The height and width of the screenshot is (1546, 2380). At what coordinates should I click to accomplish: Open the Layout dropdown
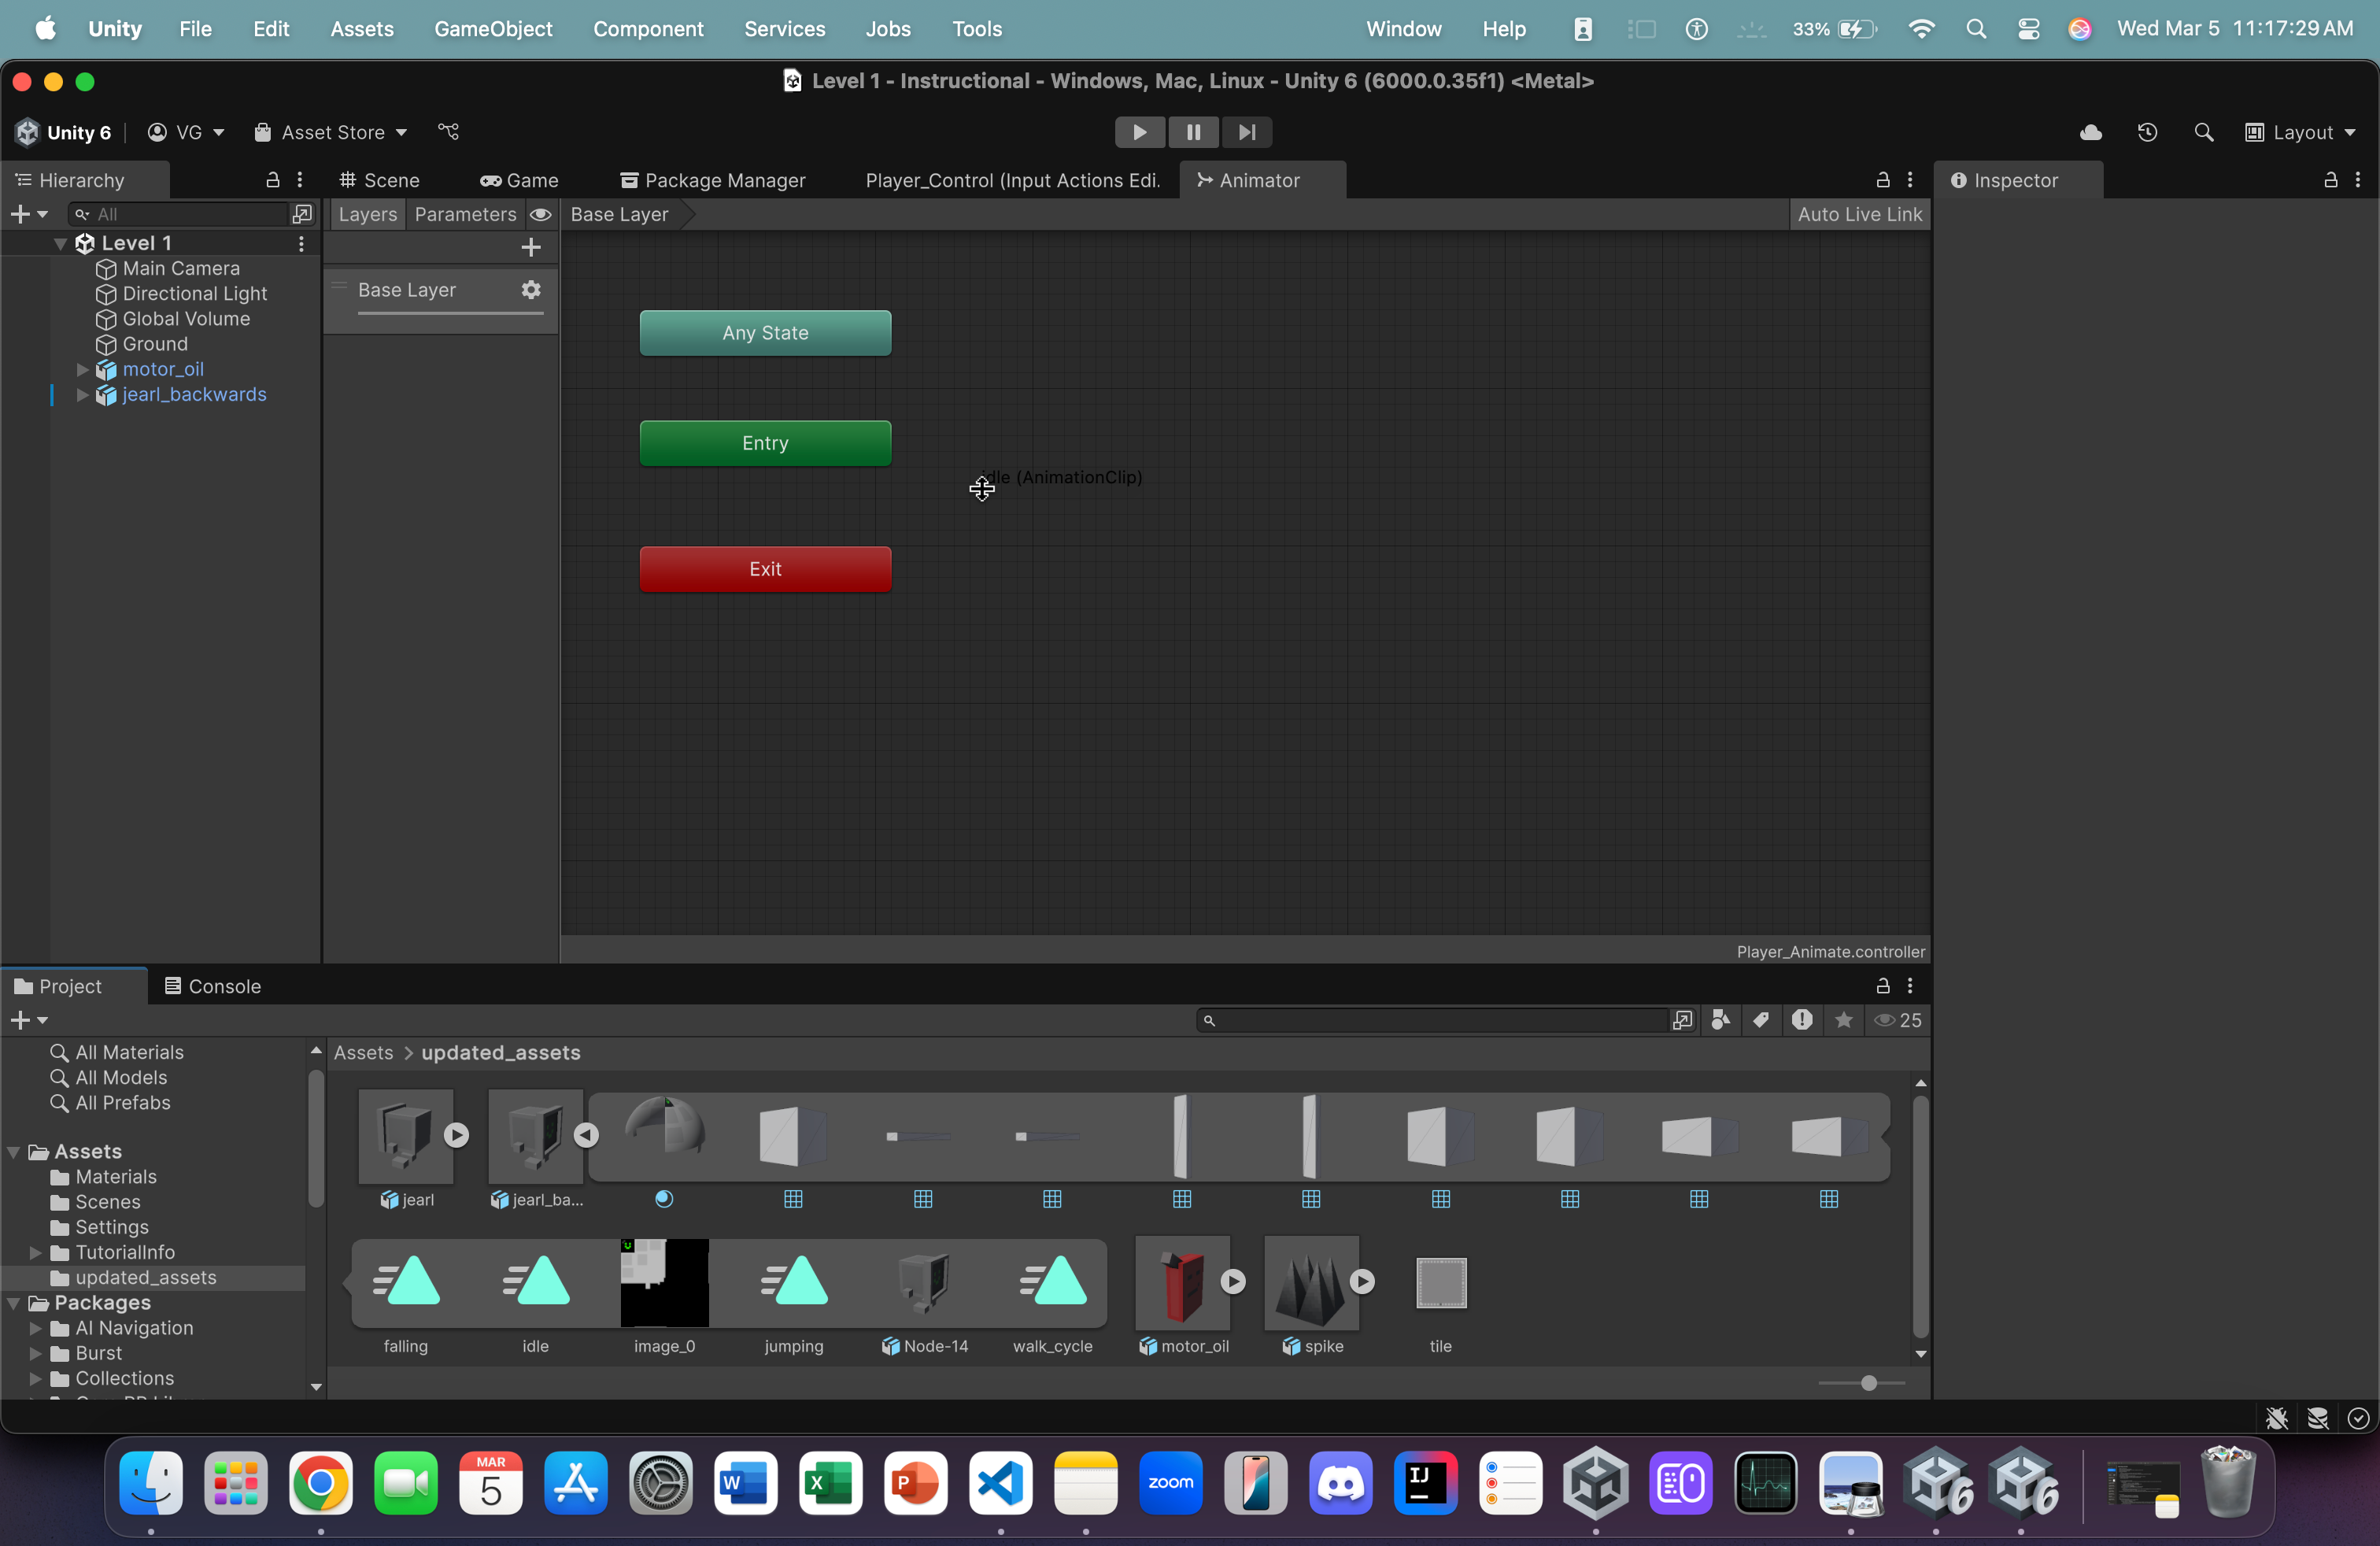(x=2300, y=132)
